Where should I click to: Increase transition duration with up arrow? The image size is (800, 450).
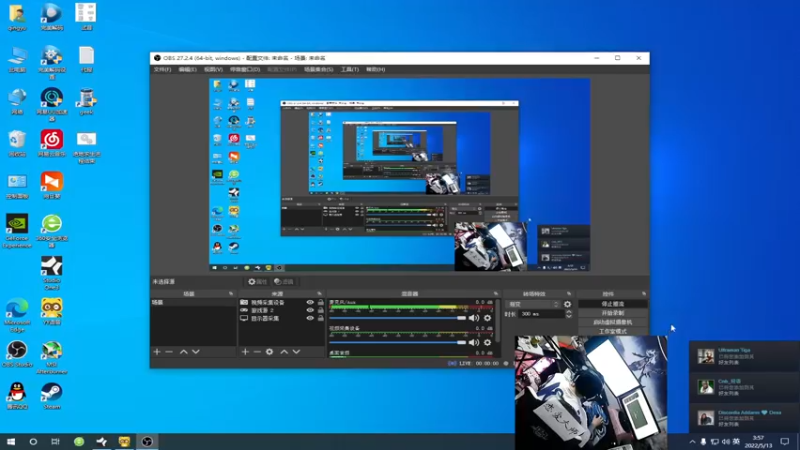(x=568, y=312)
